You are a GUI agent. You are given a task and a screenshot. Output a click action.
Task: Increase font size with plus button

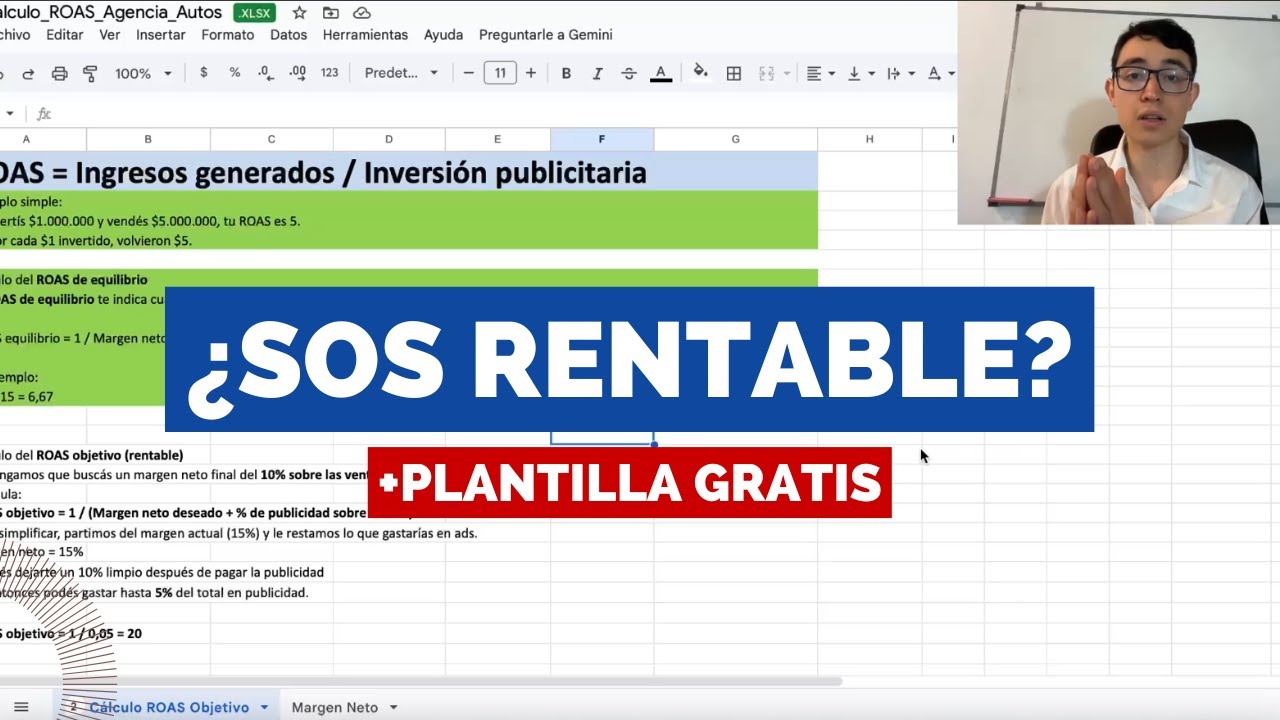531,73
